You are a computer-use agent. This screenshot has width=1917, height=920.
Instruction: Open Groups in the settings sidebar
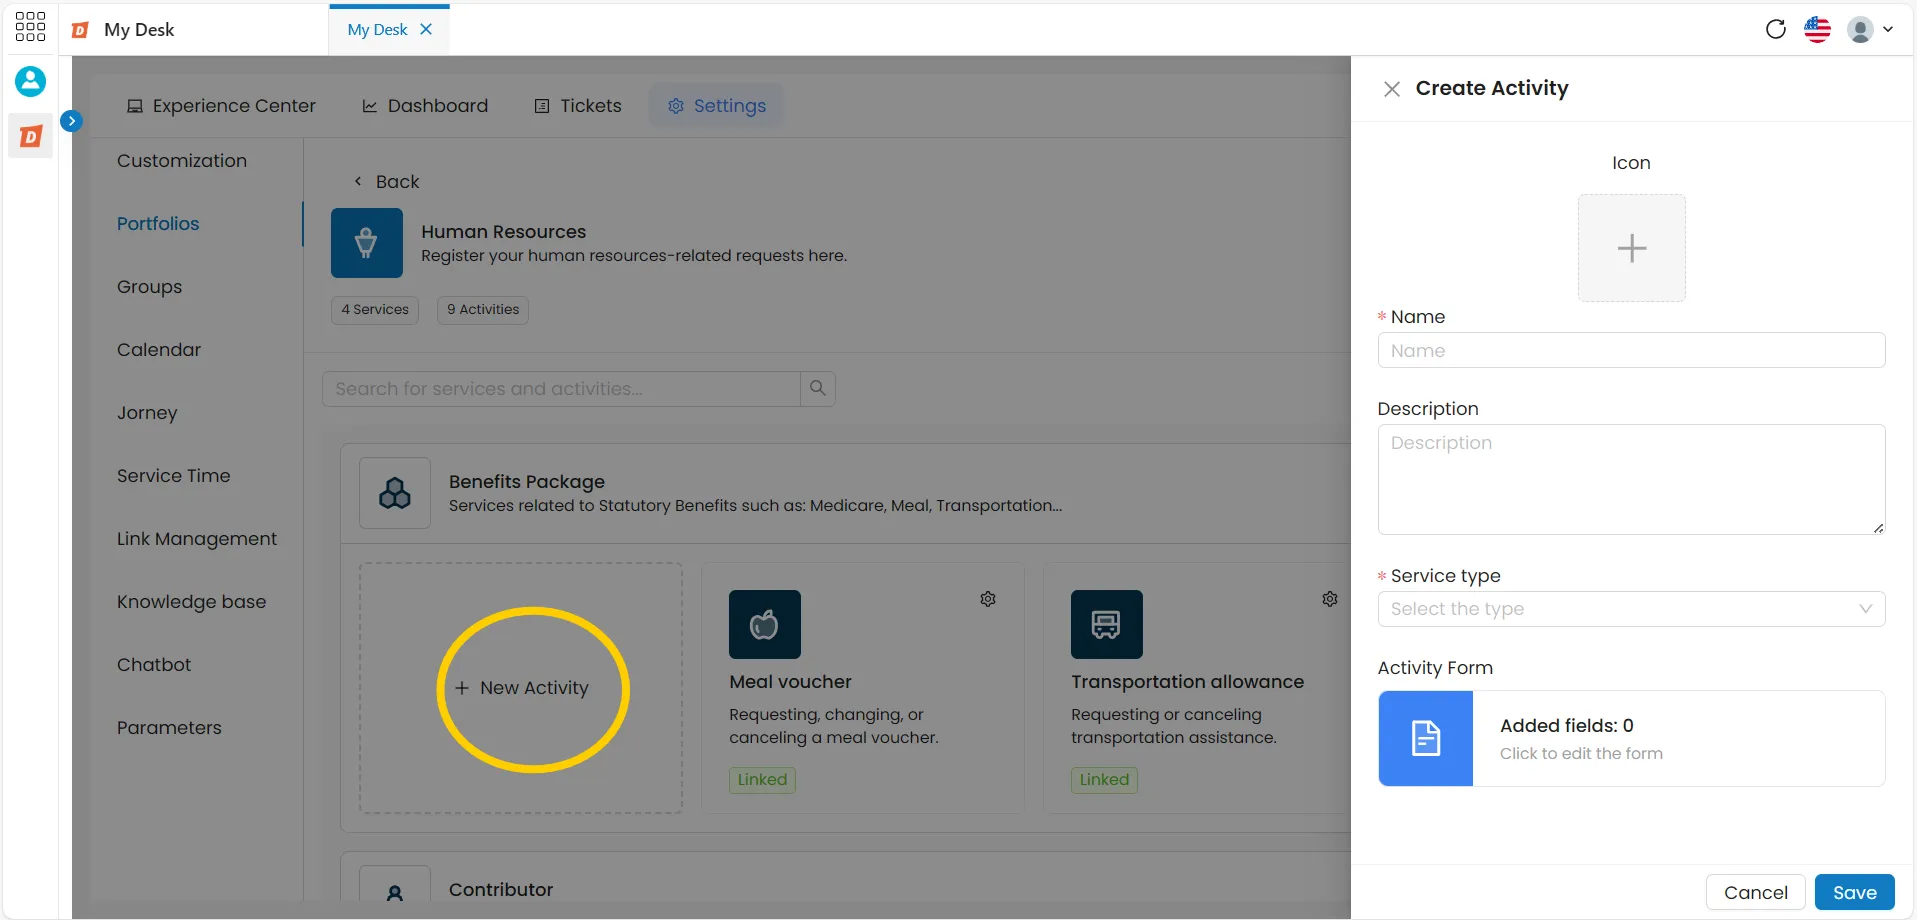pyautogui.click(x=150, y=287)
